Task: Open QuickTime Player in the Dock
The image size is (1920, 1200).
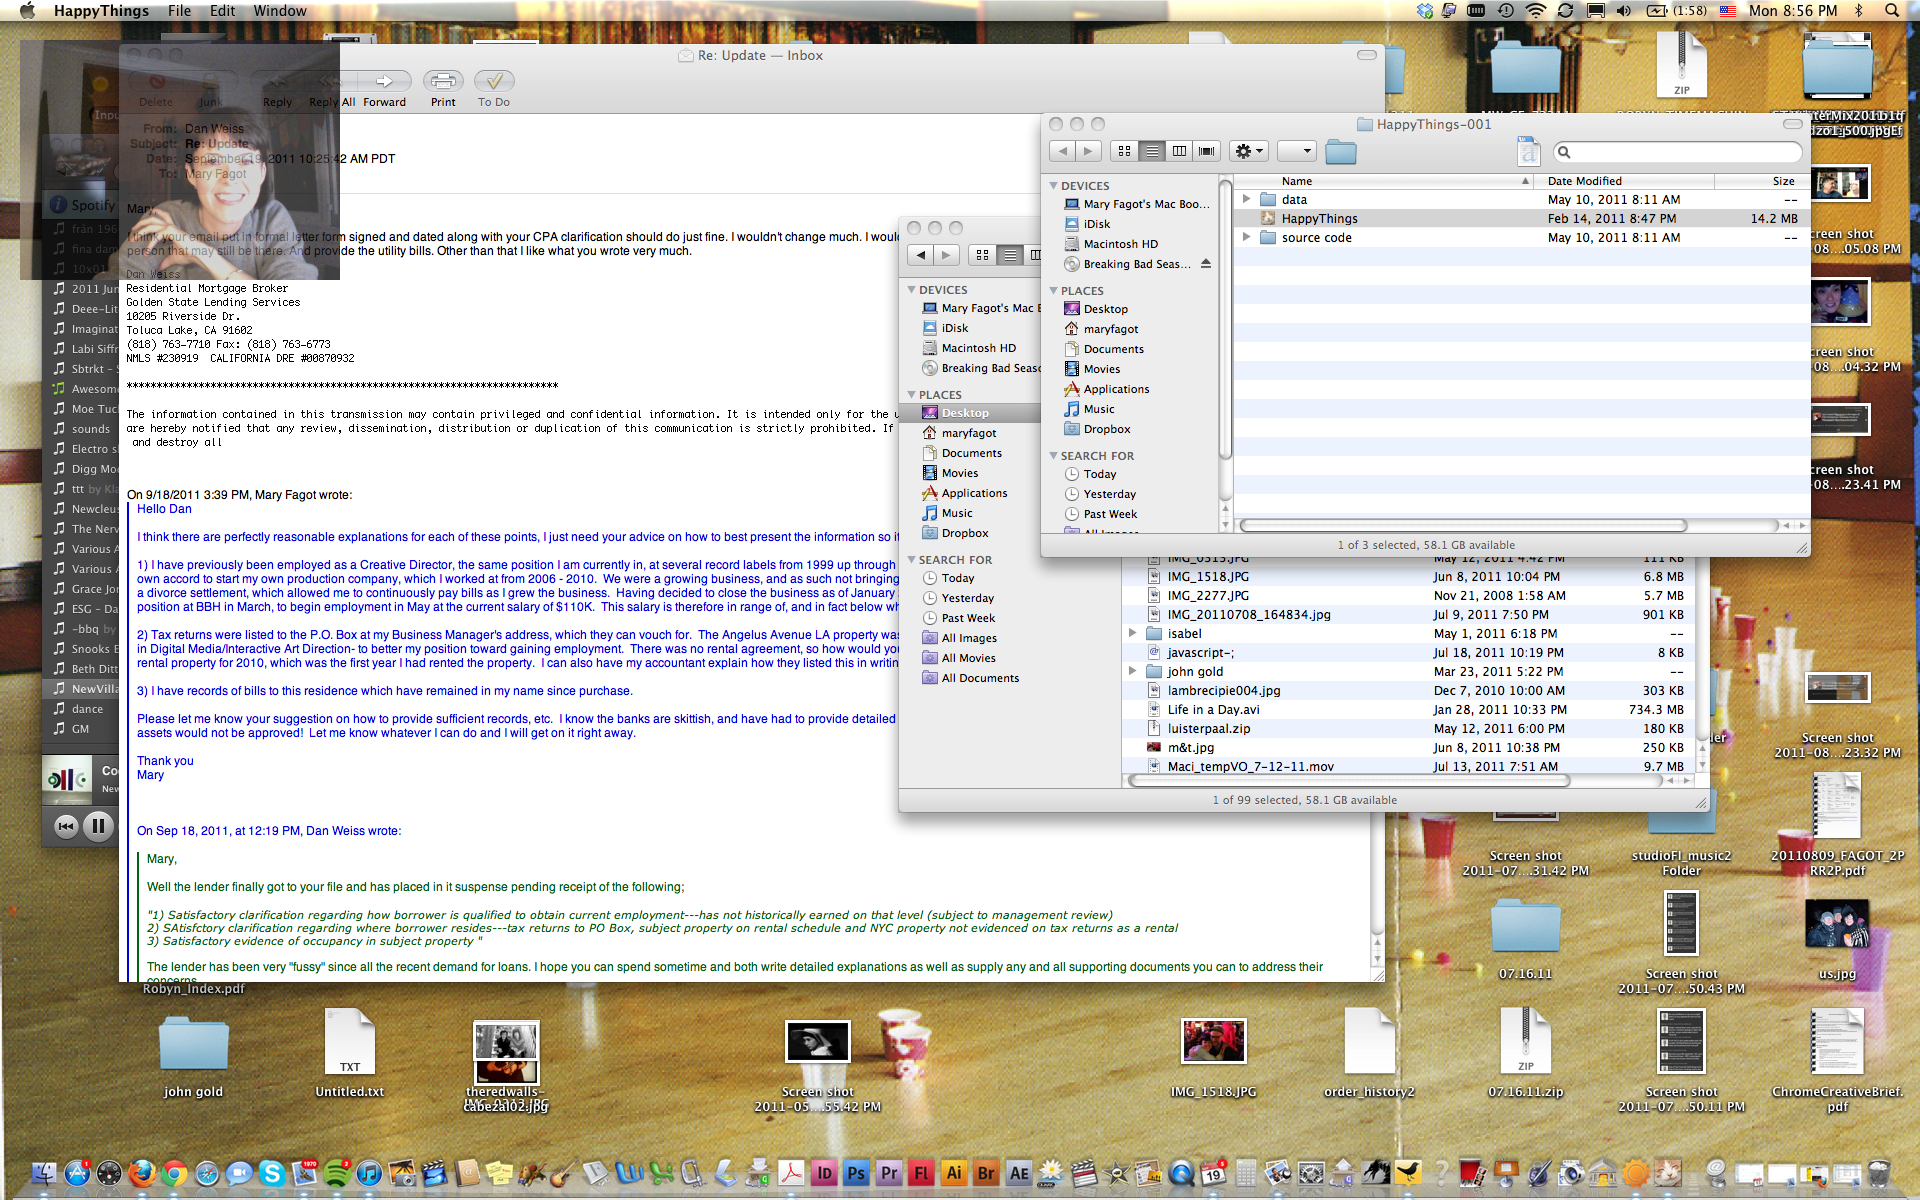Action: [x=1181, y=1173]
